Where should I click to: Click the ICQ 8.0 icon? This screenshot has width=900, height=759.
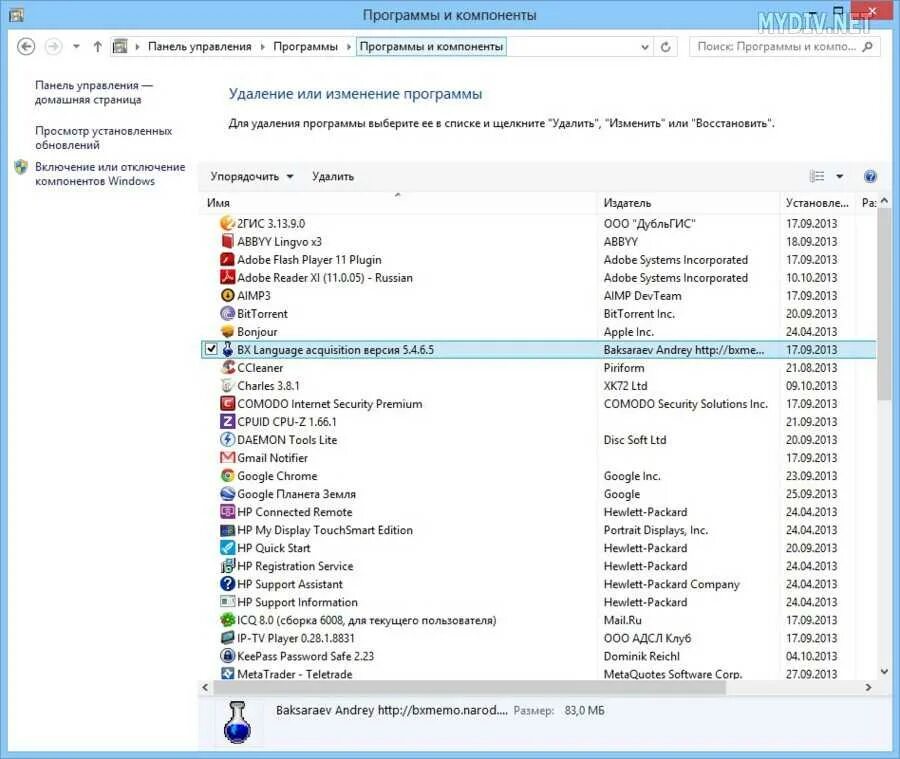pos(228,620)
